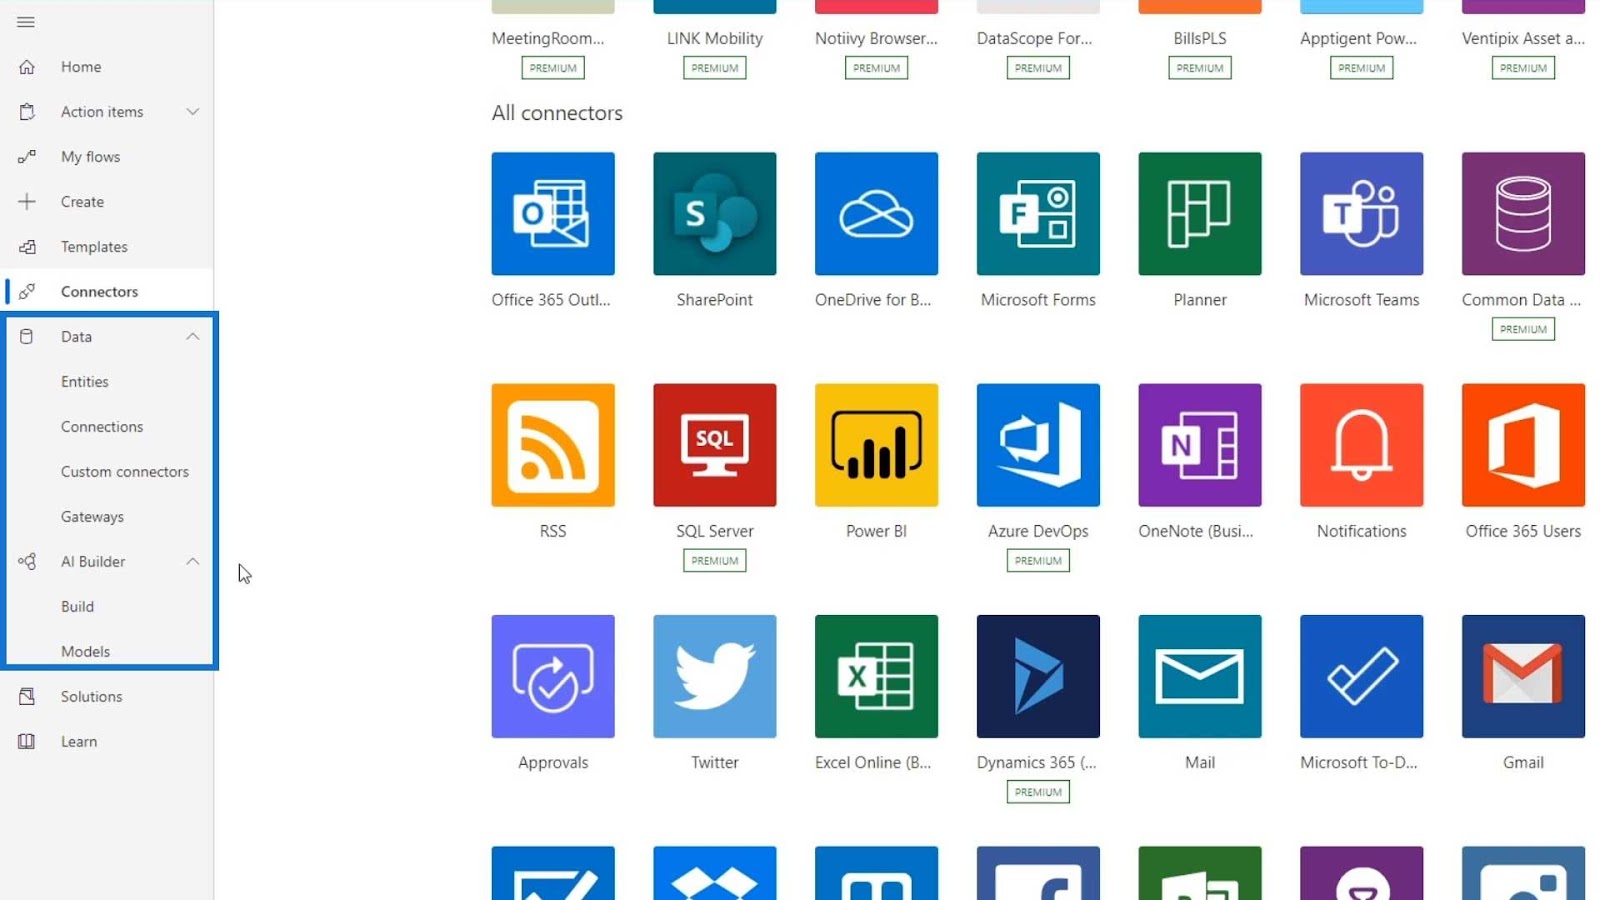This screenshot has height=900, width=1600.
Task: Choose the OneNote Business connector
Action: click(x=1200, y=445)
